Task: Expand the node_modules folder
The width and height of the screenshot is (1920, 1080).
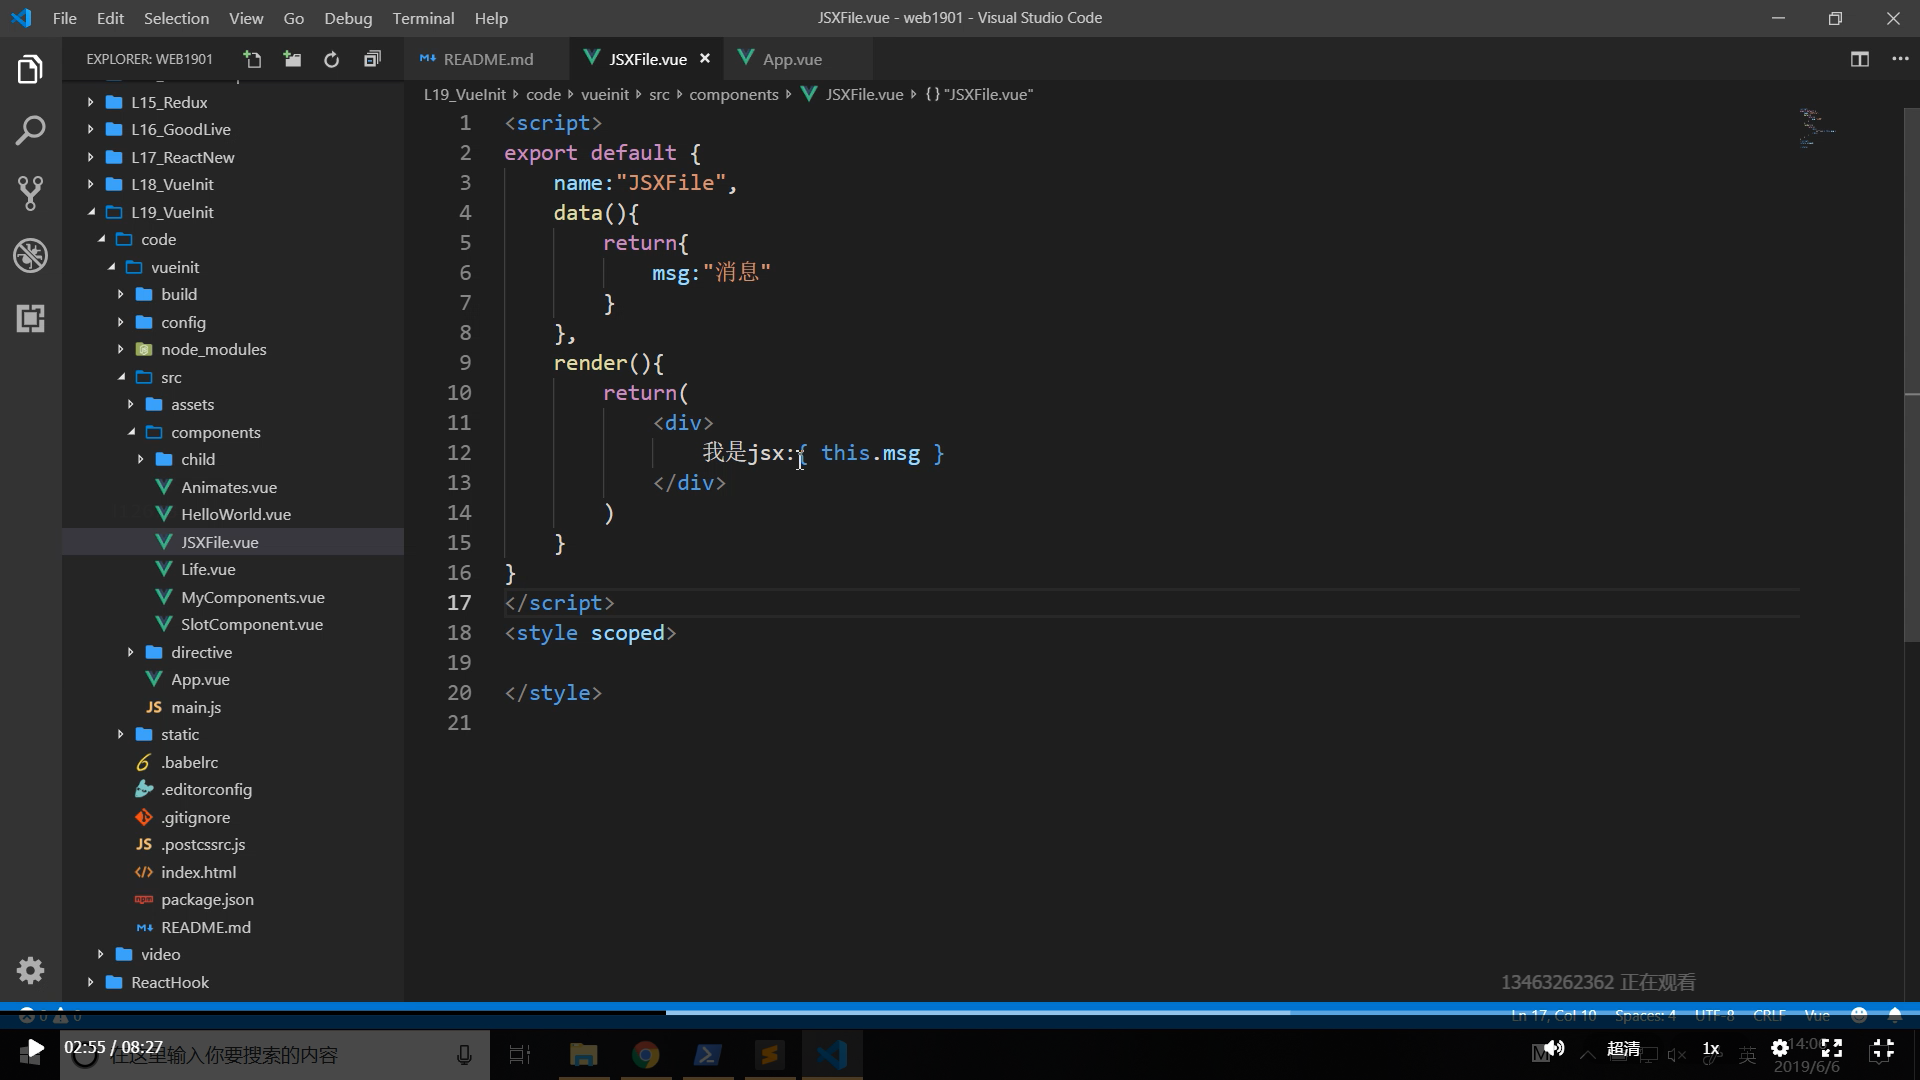Action: click(x=120, y=349)
